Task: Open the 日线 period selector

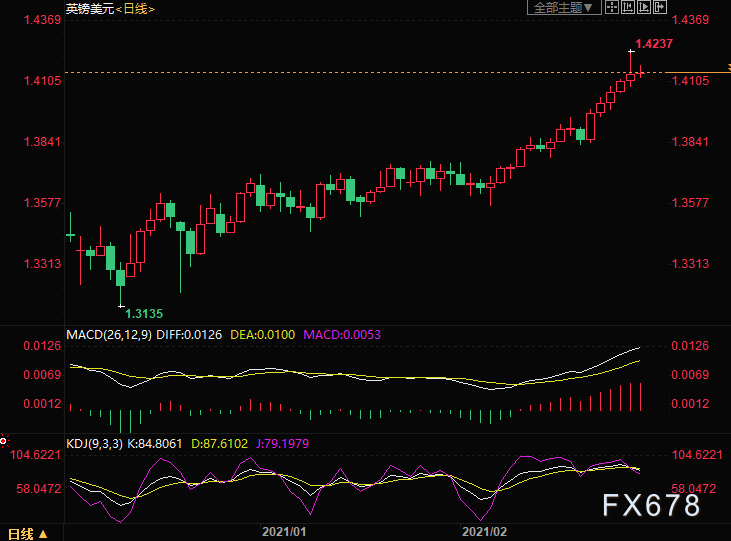Action: (28, 534)
